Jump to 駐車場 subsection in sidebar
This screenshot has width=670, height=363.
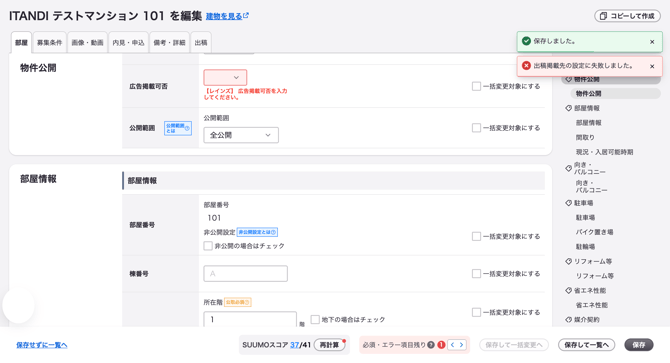coord(585,217)
